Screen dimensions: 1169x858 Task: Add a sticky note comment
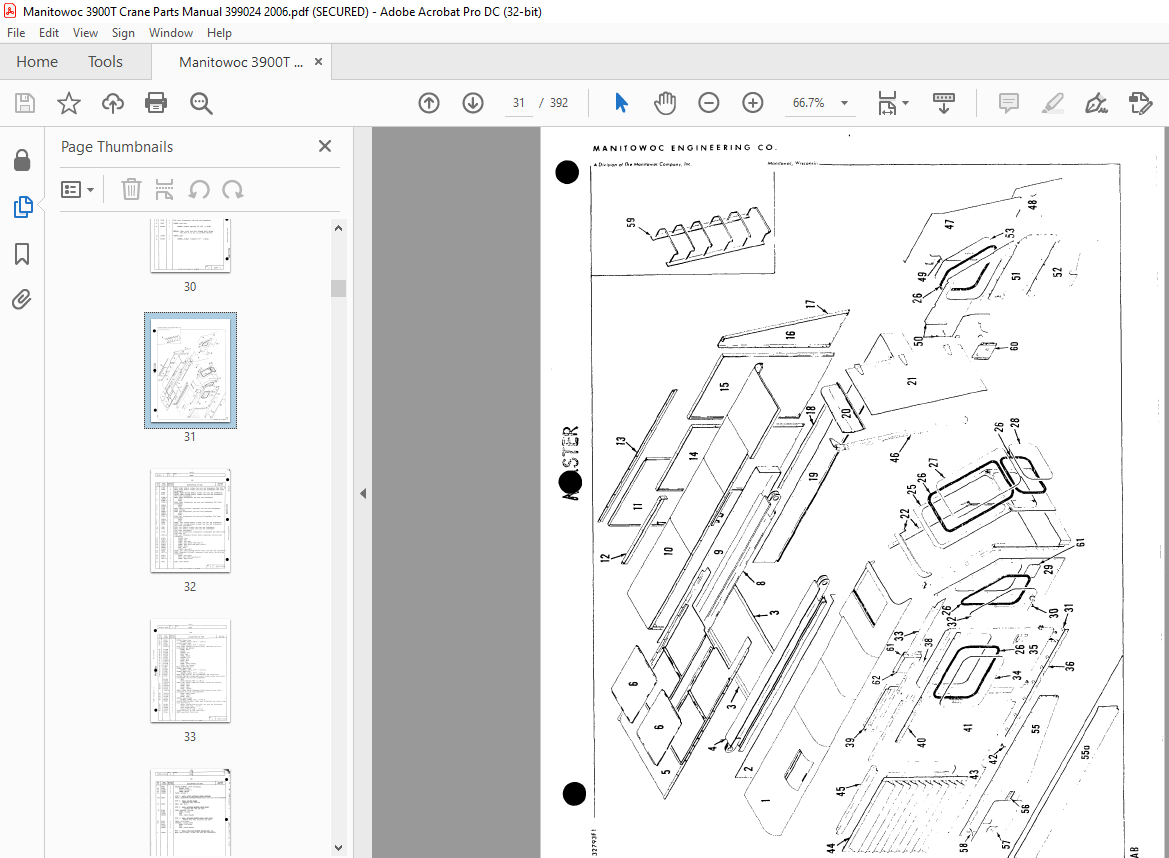click(x=1008, y=103)
